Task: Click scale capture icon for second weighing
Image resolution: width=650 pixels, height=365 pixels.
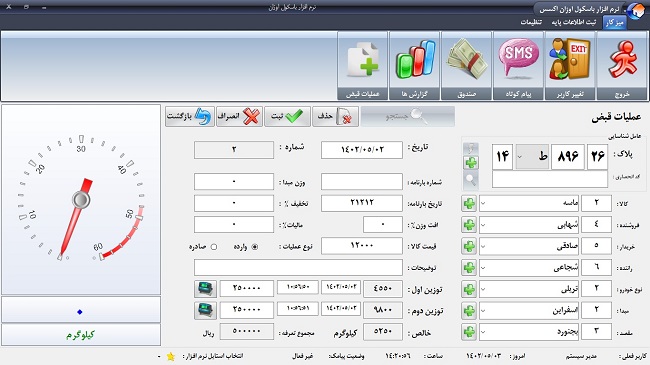Action: (x=205, y=310)
